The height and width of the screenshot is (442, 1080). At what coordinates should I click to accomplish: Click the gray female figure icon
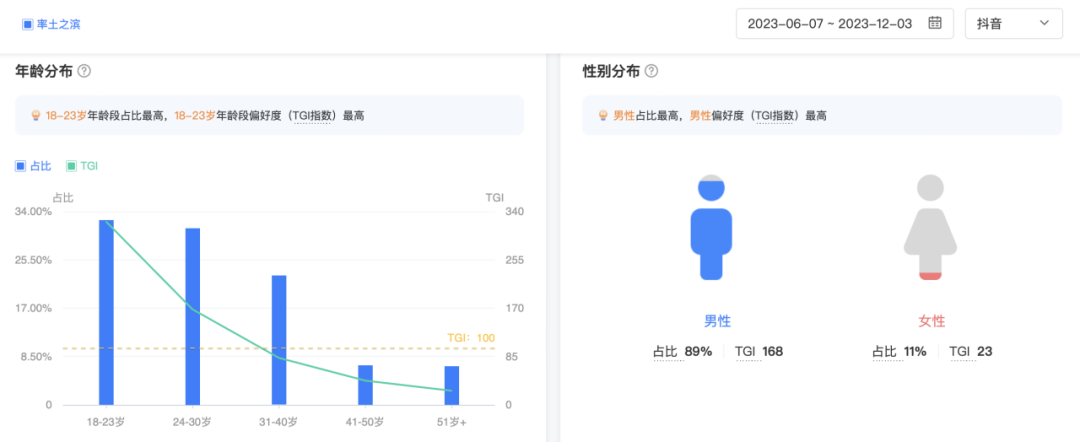[931, 227]
